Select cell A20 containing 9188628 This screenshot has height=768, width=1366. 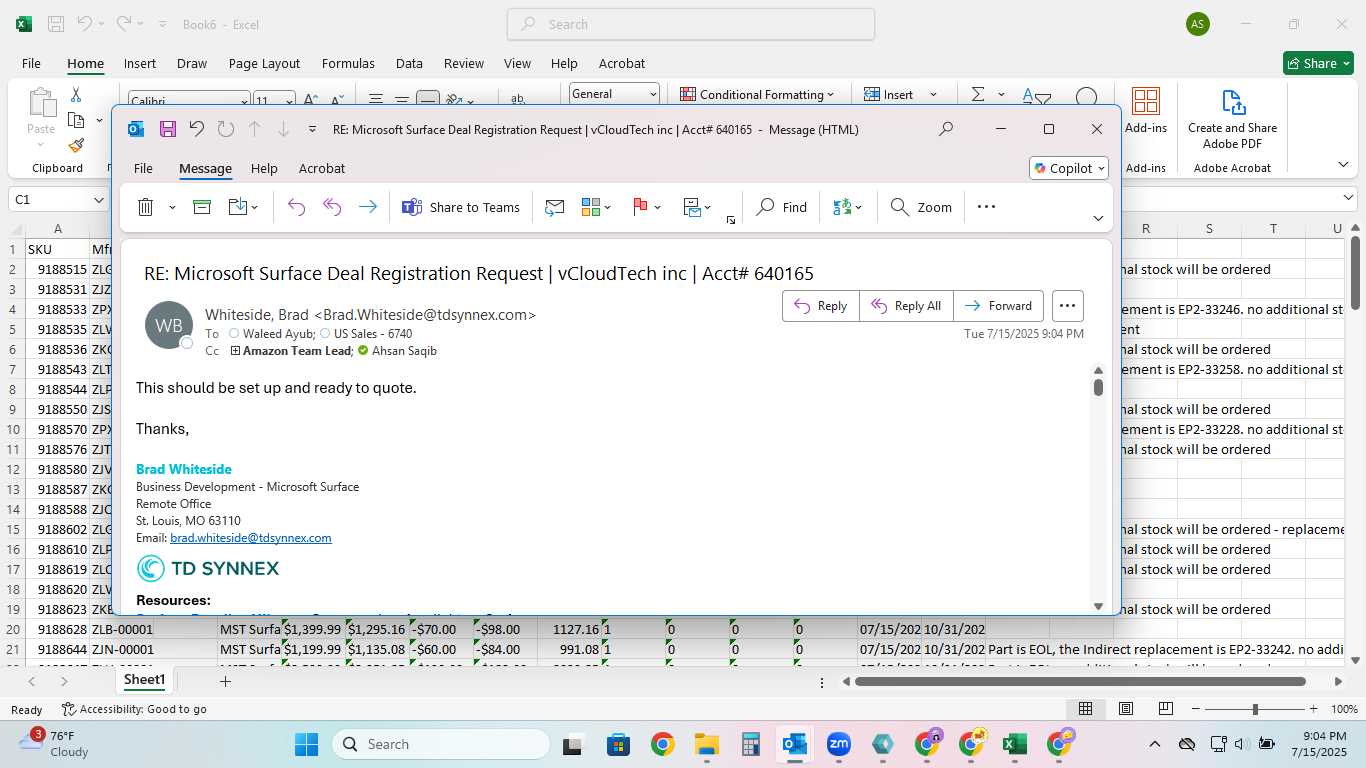pos(58,629)
